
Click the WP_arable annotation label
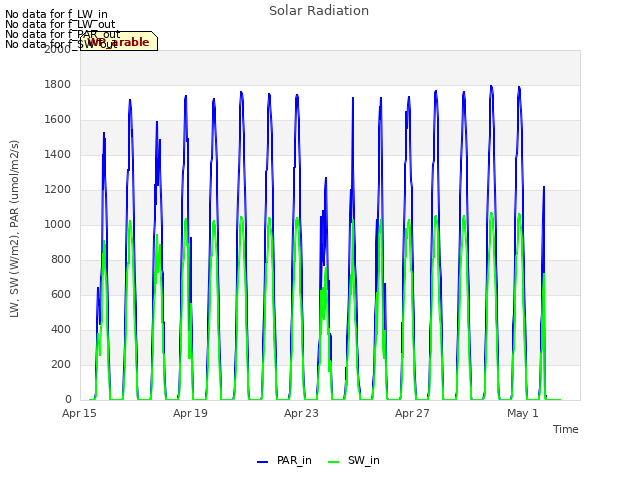coord(119,41)
